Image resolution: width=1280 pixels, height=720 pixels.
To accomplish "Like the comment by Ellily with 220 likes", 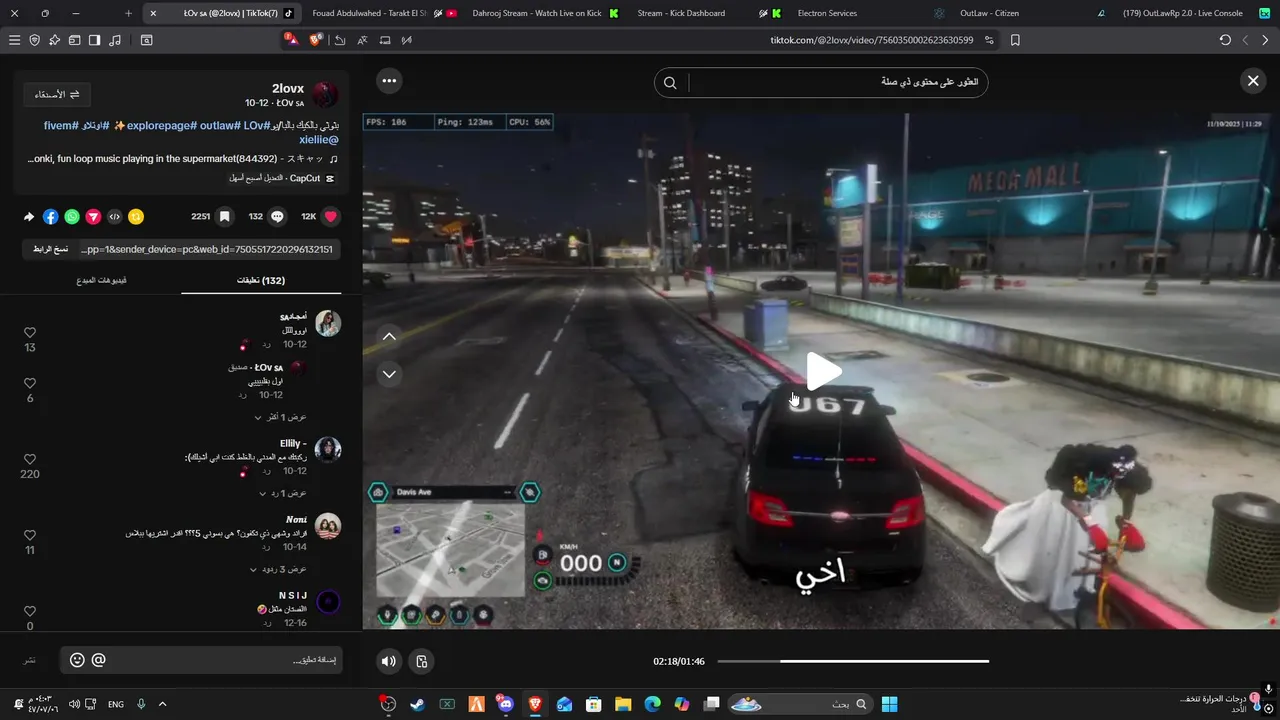I will click(30, 459).
